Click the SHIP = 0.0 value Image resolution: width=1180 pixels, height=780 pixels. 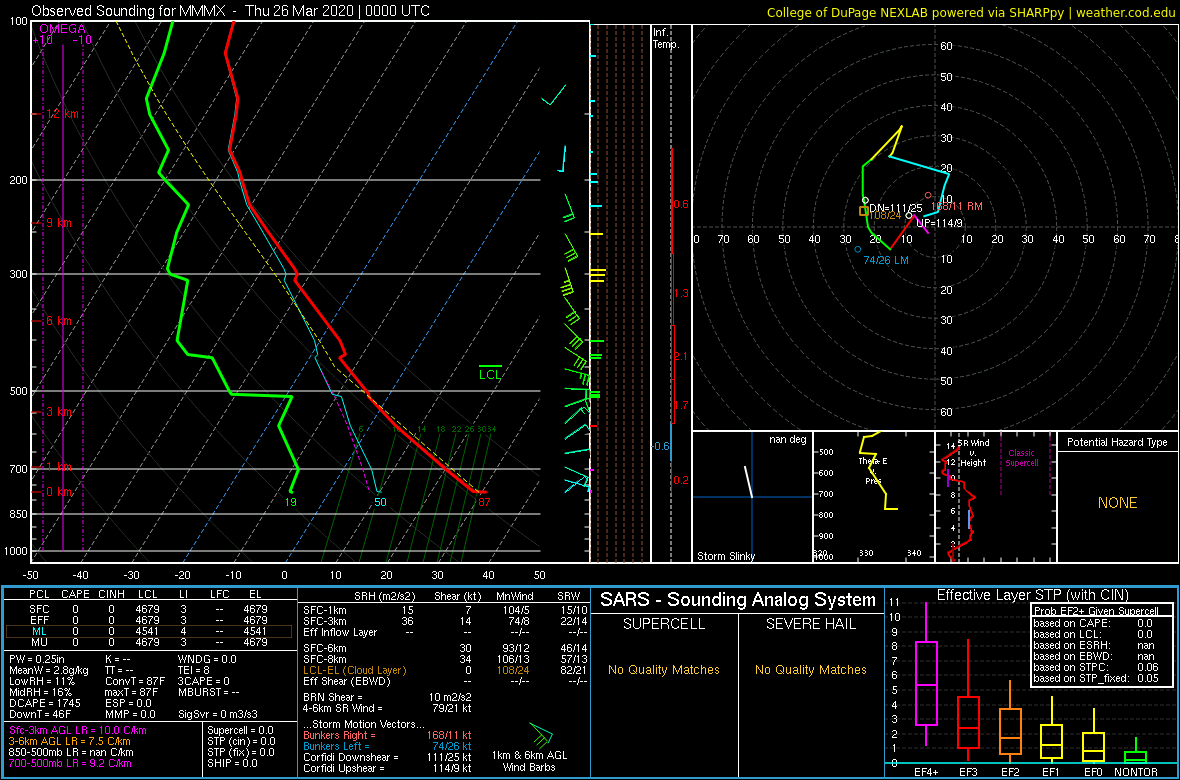233,763
